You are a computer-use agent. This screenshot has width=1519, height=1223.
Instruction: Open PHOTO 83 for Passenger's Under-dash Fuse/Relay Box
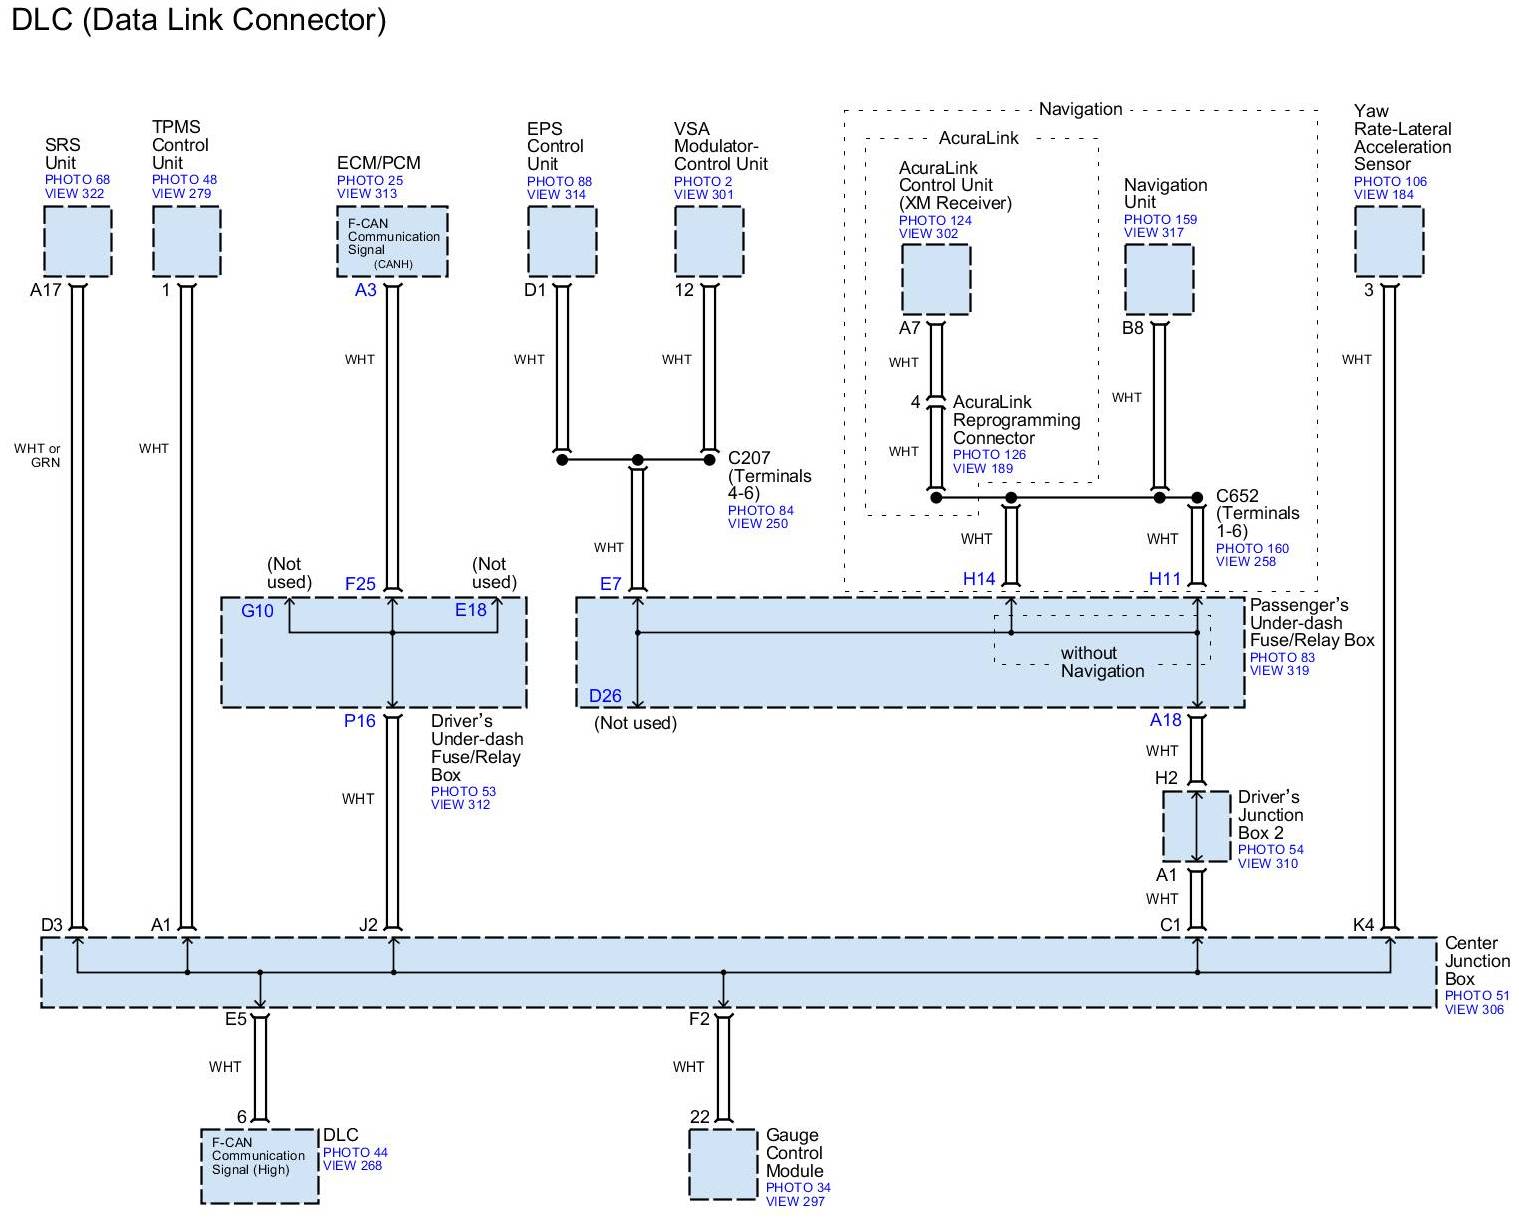click(1282, 658)
